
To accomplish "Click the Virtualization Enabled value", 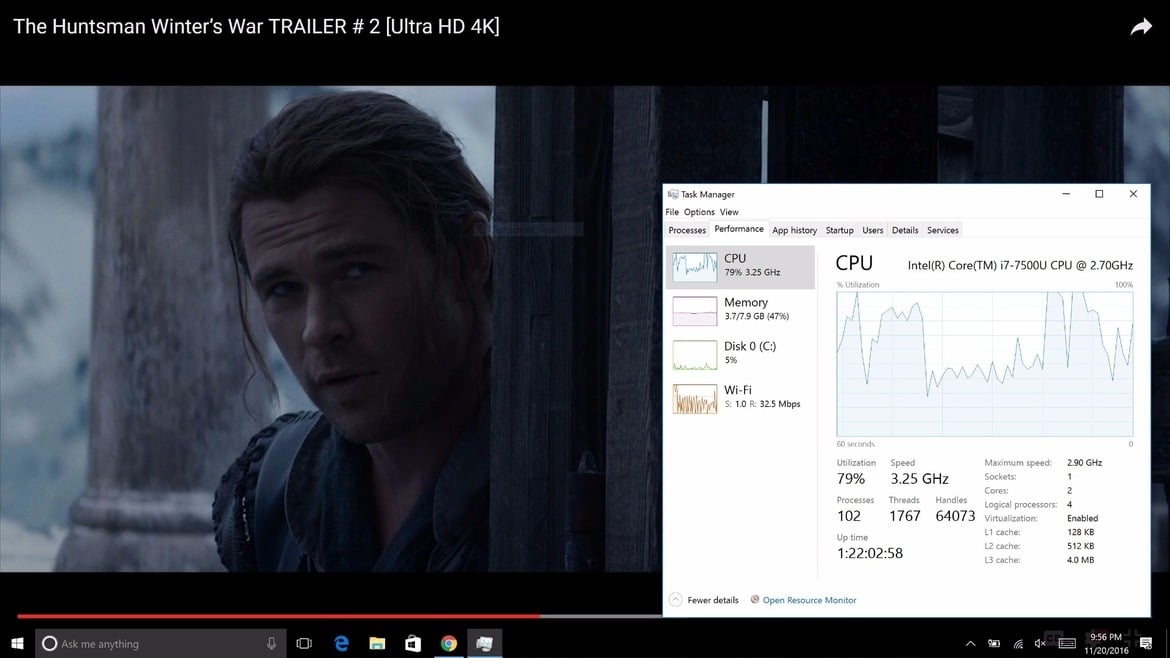I will [x=1082, y=518].
